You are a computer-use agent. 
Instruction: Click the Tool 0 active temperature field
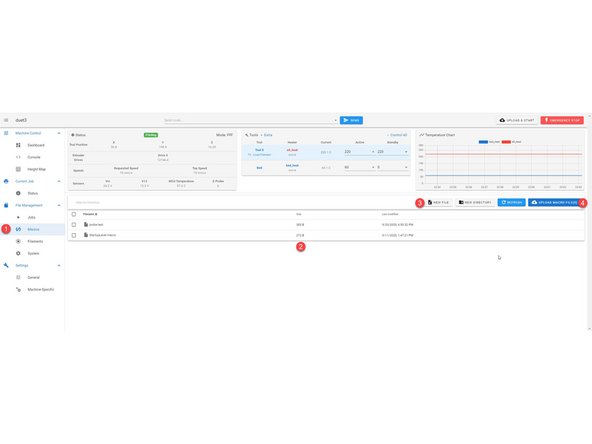pos(357,152)
